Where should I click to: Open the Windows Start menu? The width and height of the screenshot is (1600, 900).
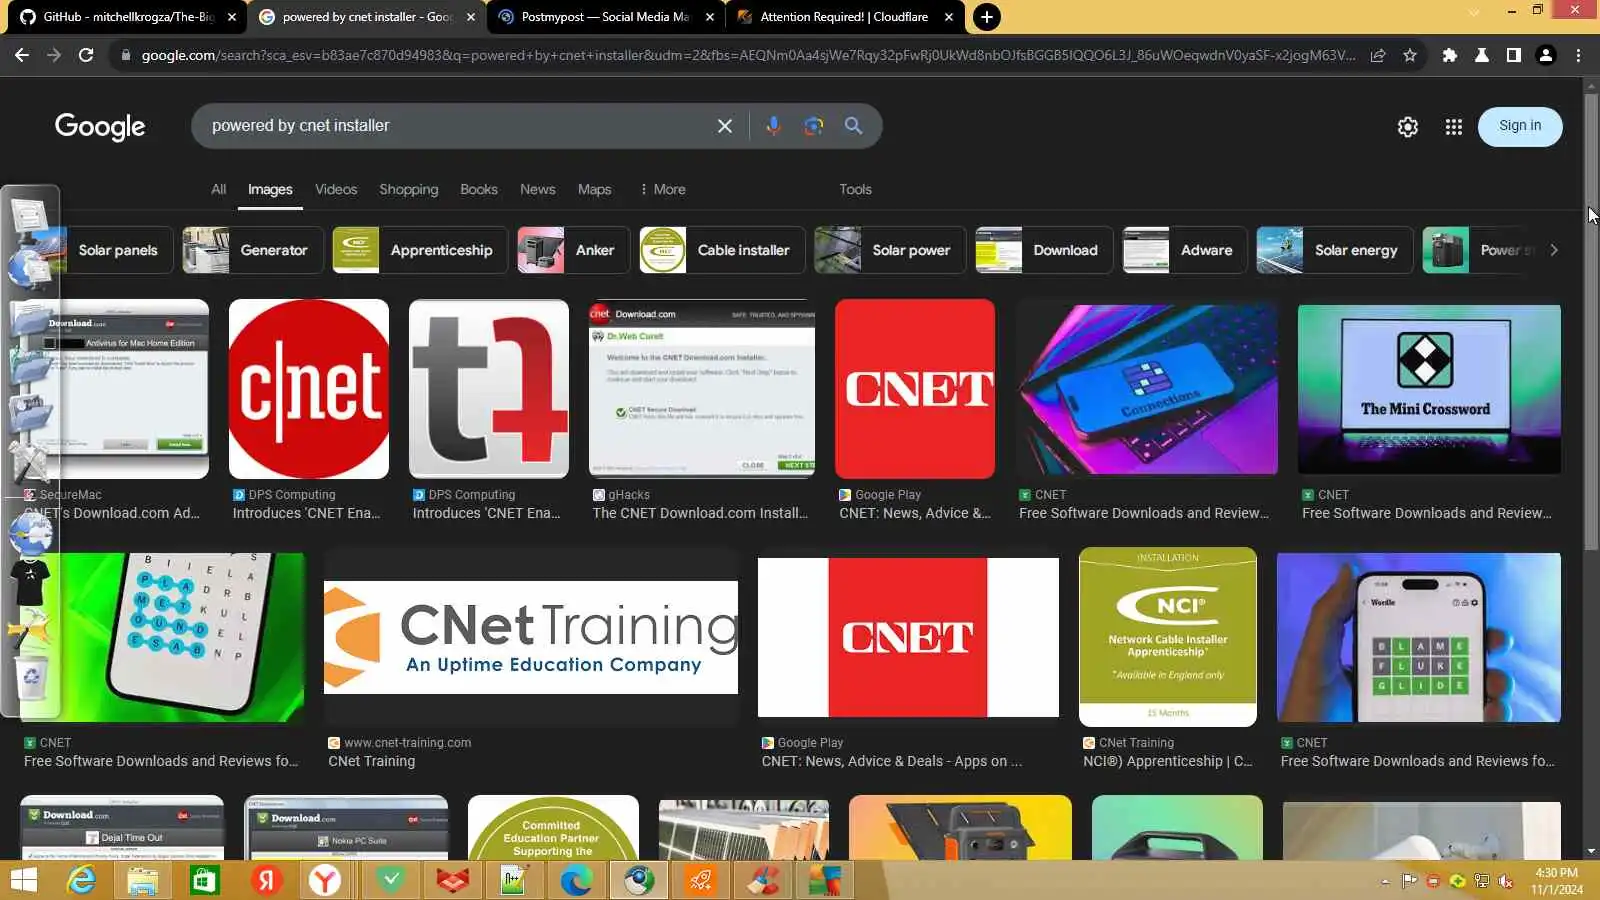(22, 880)
